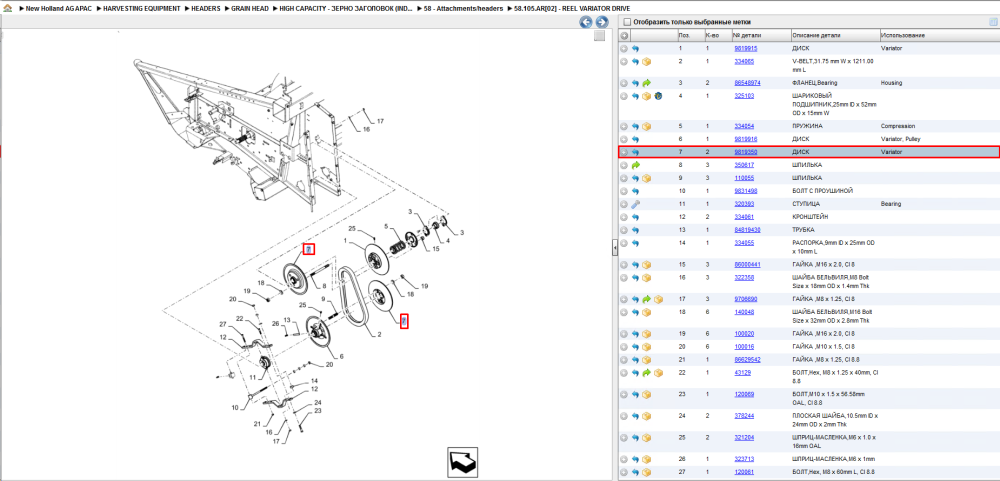This screenshot has height=481, width=1000.
Task: Toggle the select-all circle in table header
Action: (x=624, y=36)
